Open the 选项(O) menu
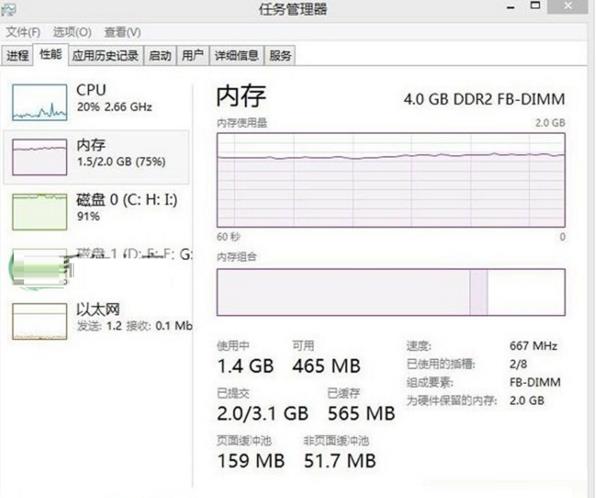 72,32
